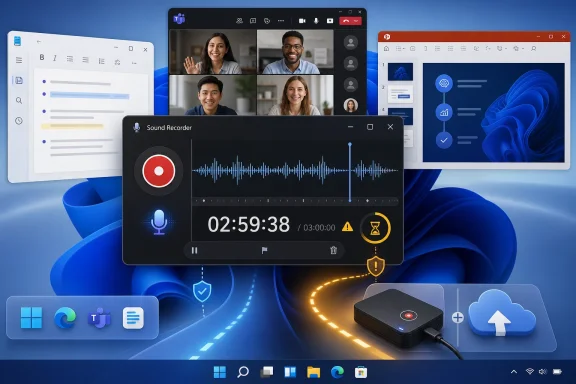Click the blue shield checkmark icon
This screenshot has width=576, height=384.
202,291
